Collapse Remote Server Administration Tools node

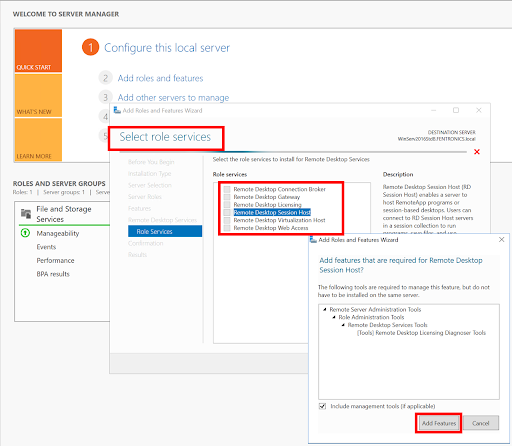[x=325, y=309]
